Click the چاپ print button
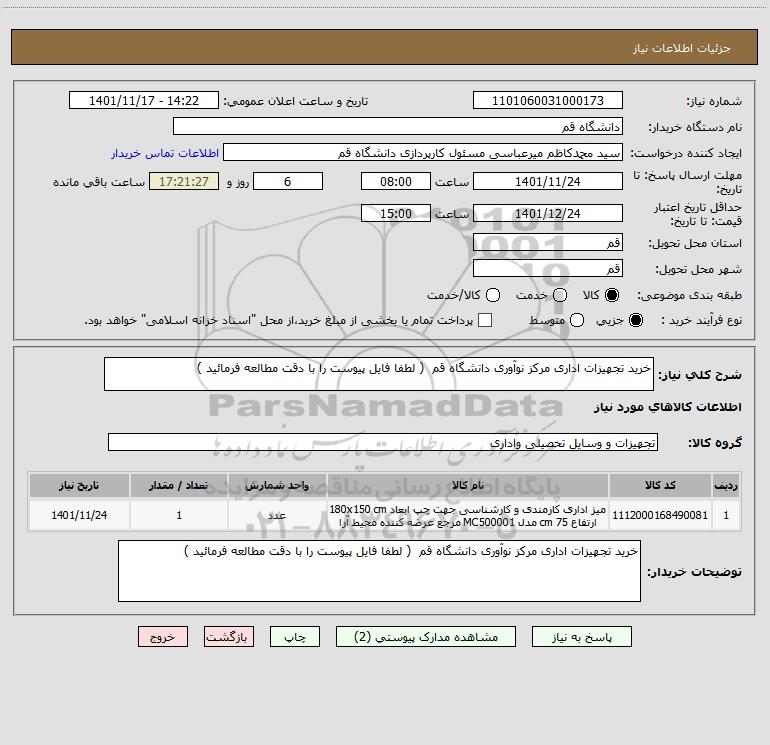This screenshot has height=745, width=770. click(295, 637)
